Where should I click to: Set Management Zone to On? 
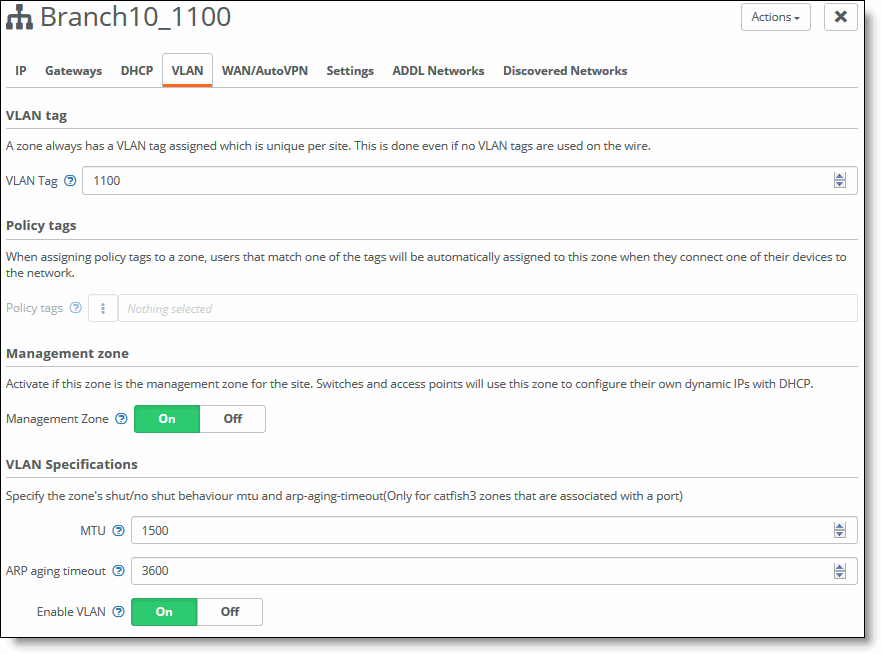point(167,419)
